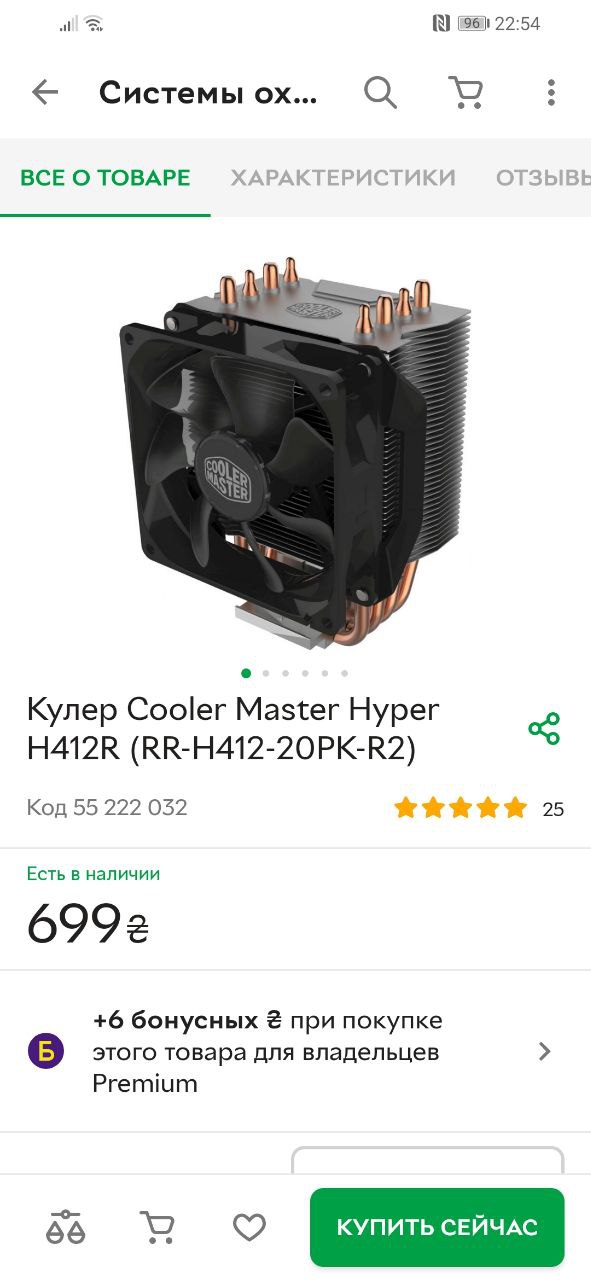Switch to ХАРАКТЕРИСТИКИ tab

point(343,178)
